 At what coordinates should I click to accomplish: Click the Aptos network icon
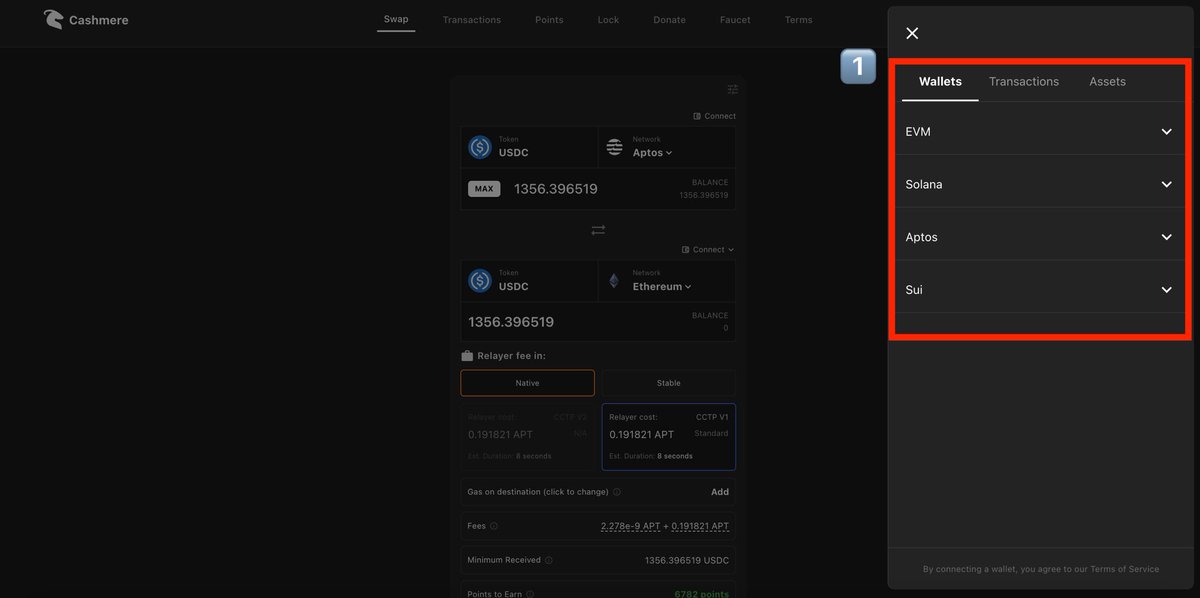pos(615,147)
